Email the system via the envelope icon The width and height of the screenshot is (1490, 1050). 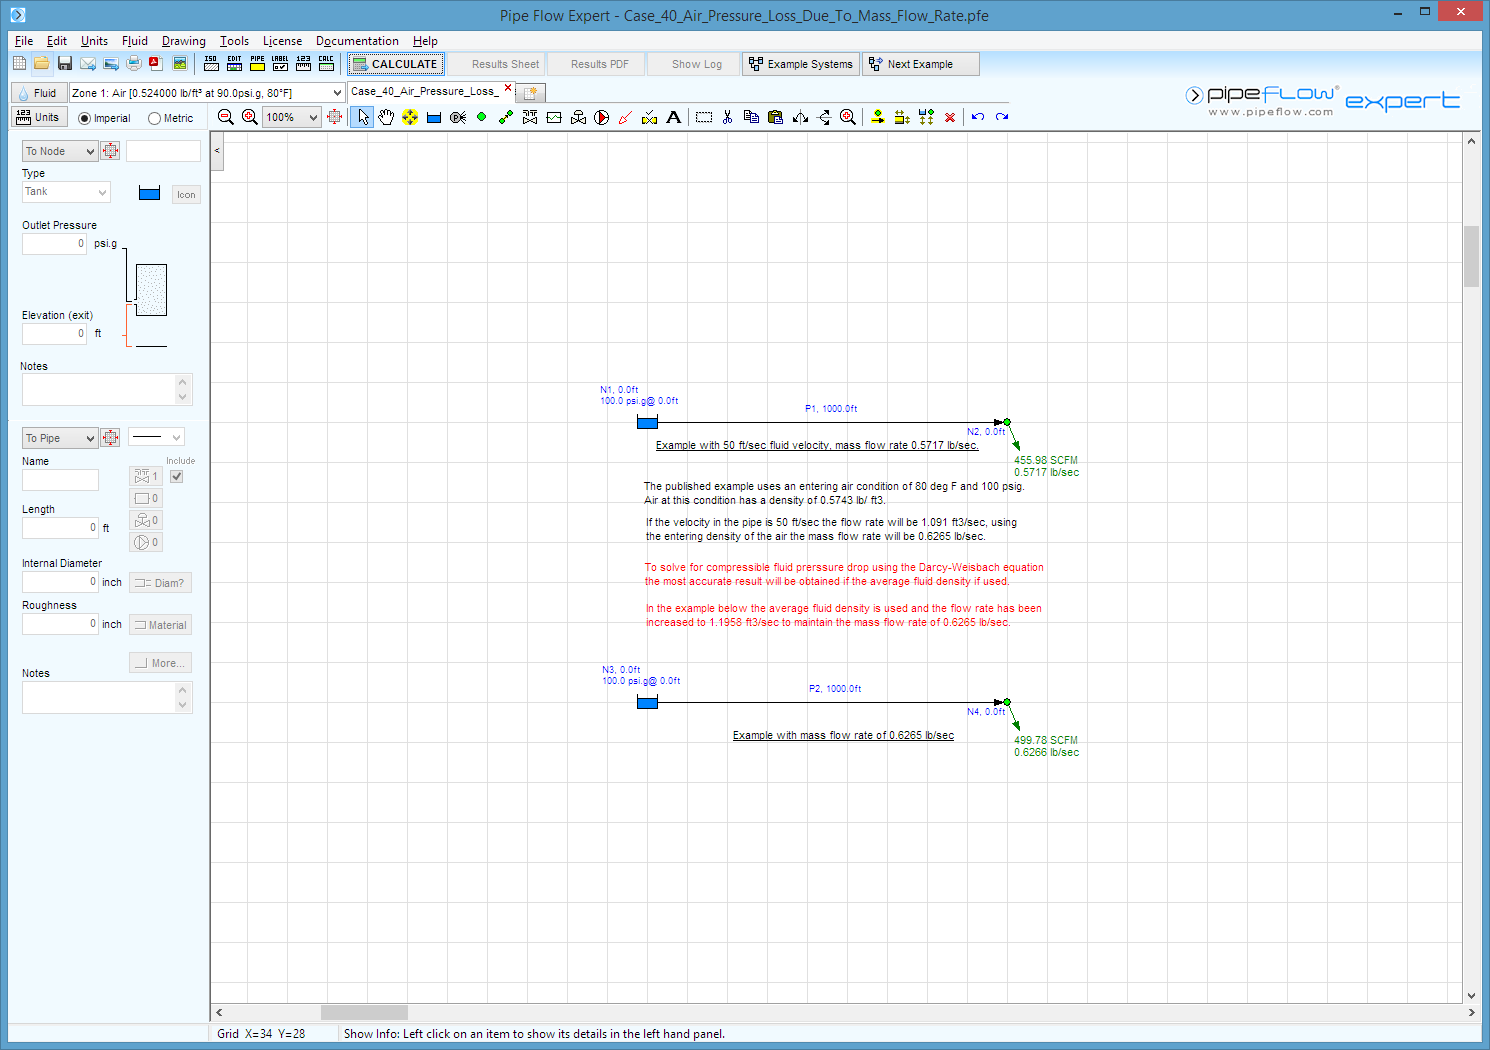(x=88, y=64)
